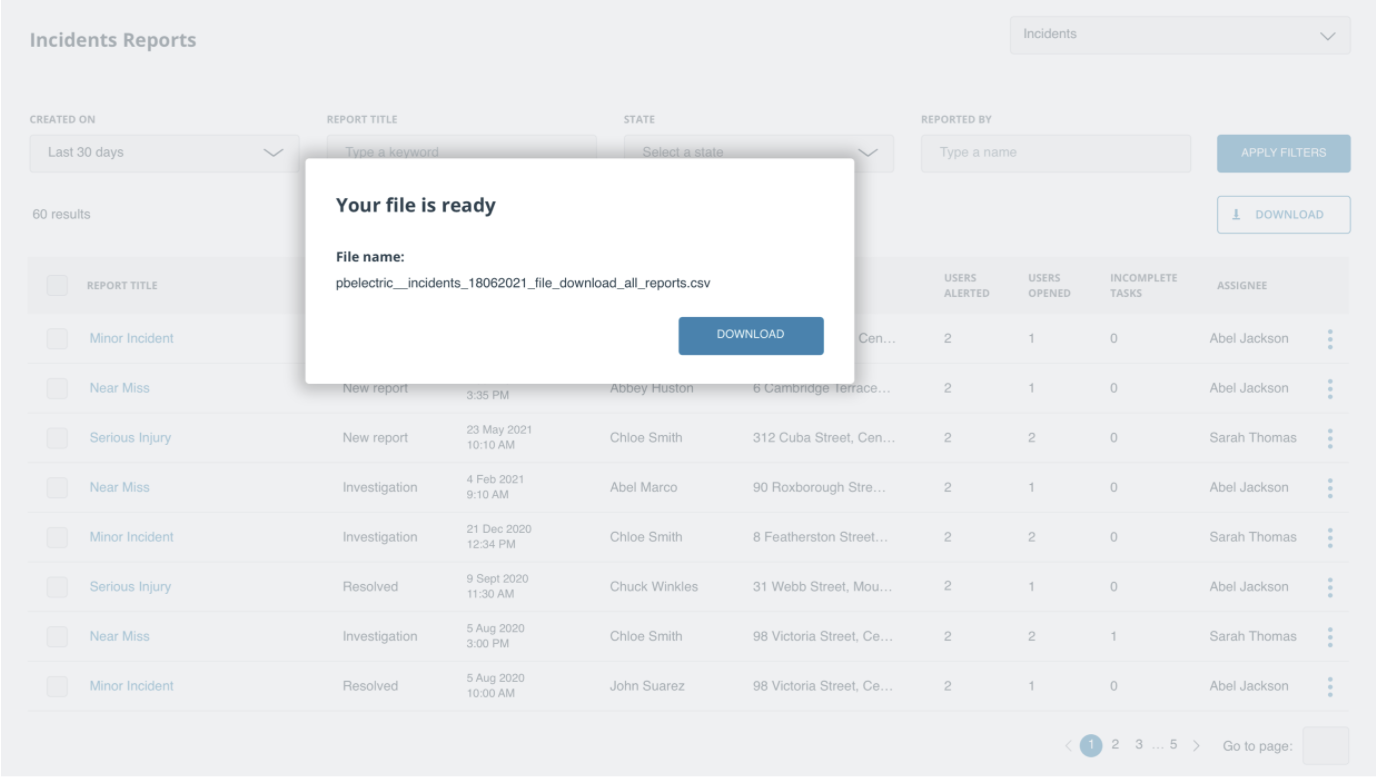Click the 'Incidents Reports' page title
The width and height of the screenshot is (1376, 784).
113,41
